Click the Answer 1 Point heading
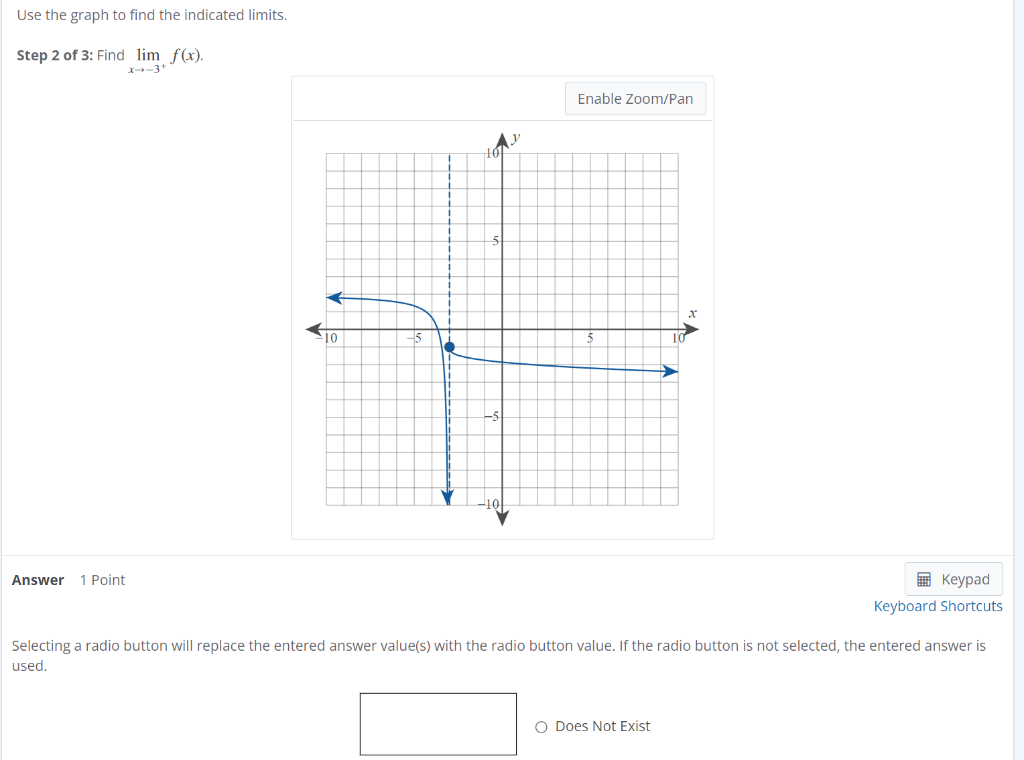 point(70,579)
